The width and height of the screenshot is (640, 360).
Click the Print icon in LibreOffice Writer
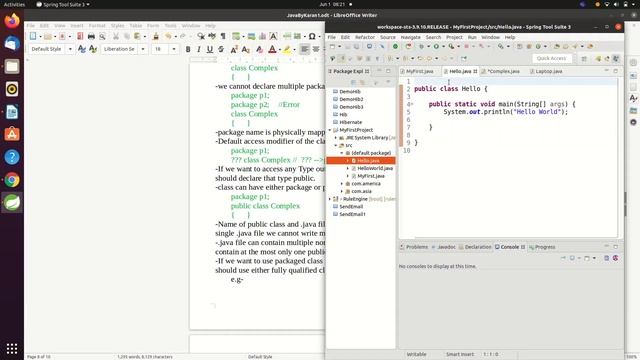coord(91,36)
